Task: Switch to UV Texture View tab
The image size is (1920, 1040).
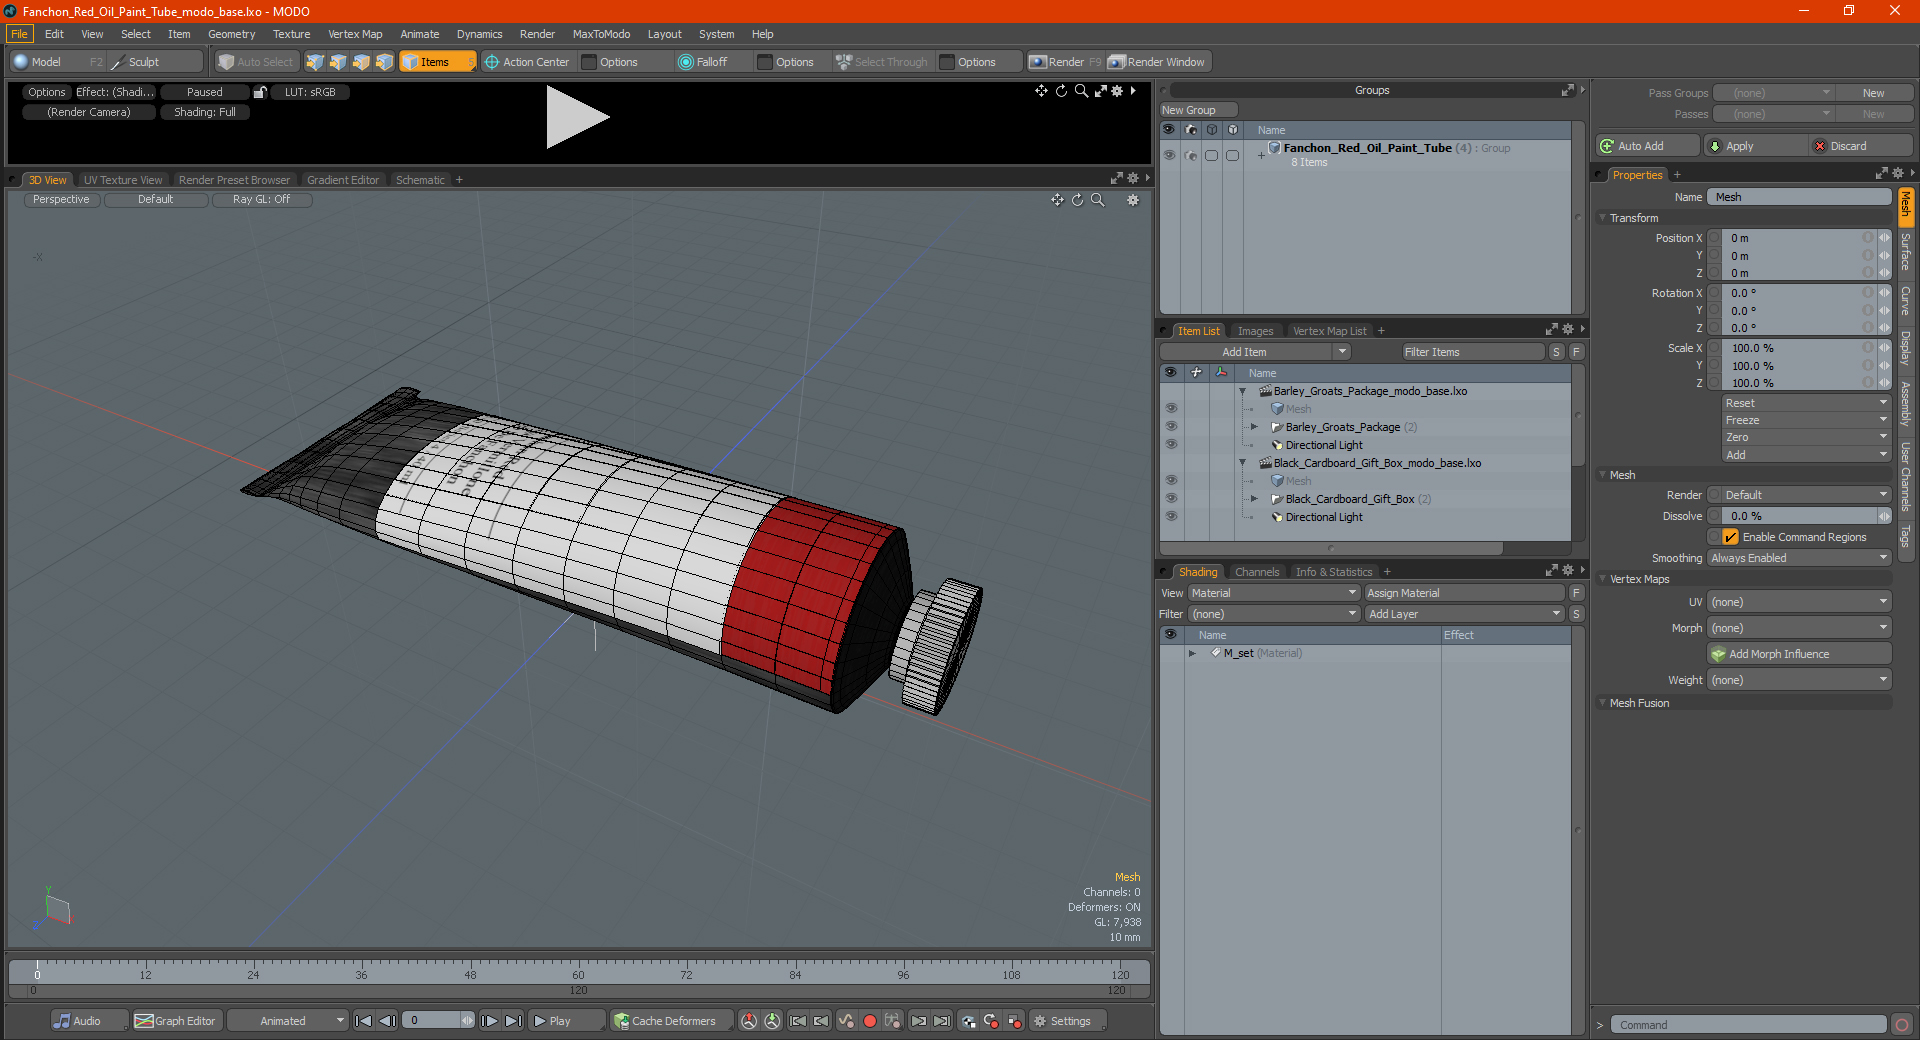Action: click(x=123, y=180)
